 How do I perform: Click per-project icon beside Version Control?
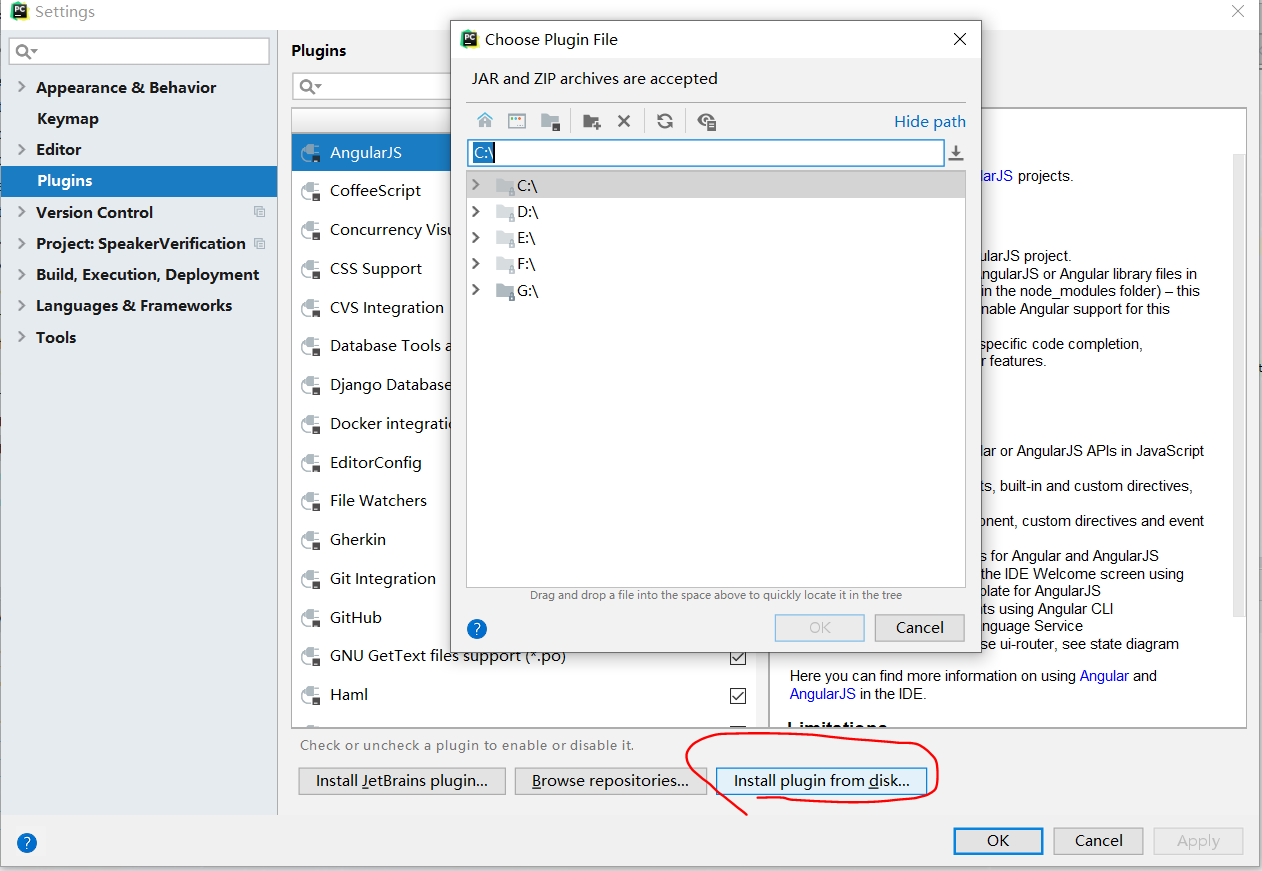260,212
